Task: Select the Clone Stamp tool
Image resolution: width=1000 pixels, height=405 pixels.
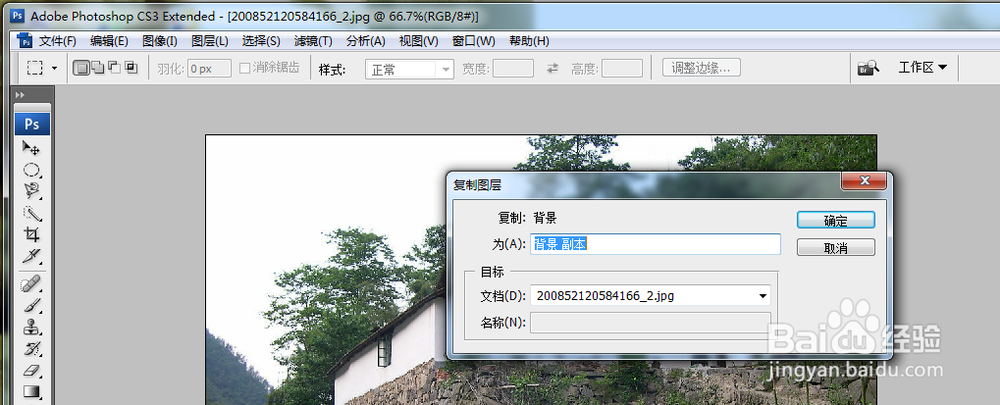Action: [x=32, y=327]
